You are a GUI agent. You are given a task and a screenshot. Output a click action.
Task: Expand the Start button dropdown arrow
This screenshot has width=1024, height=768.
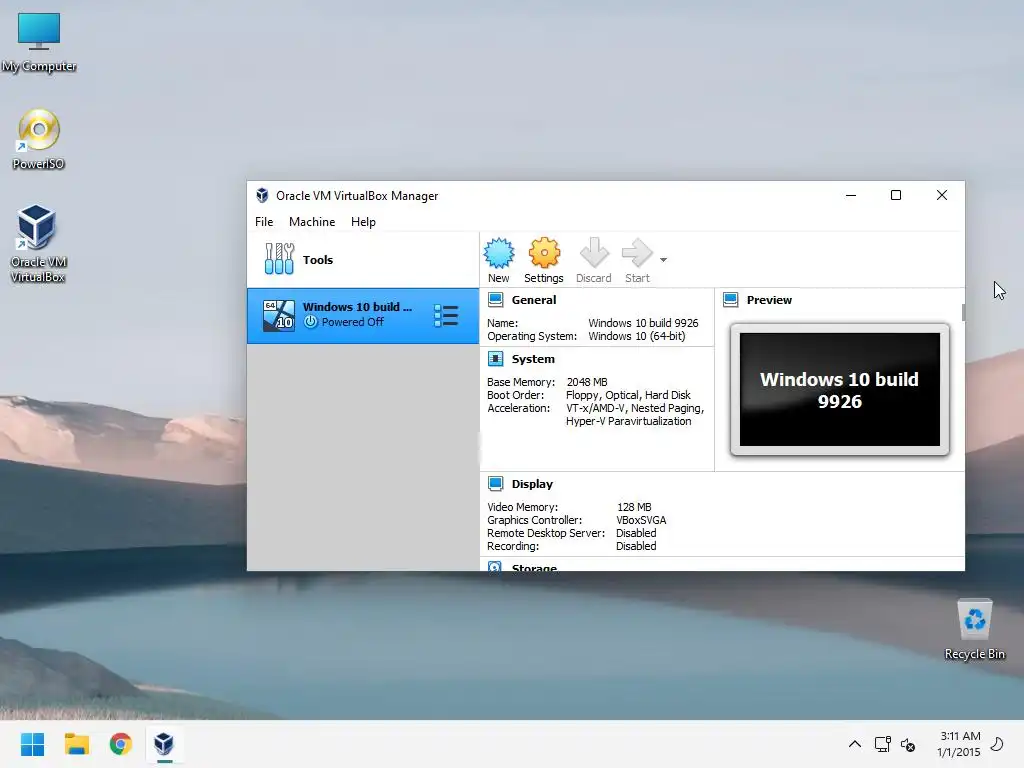(x=664, y=260)
